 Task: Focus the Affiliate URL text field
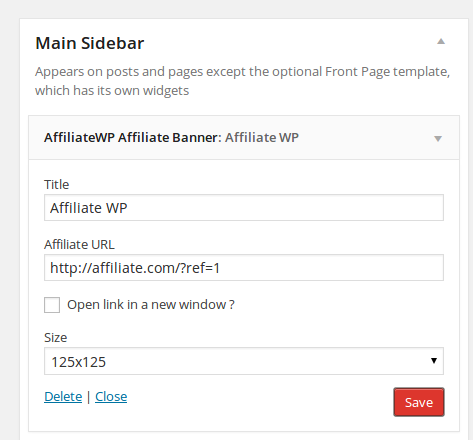tap(244, 268)
